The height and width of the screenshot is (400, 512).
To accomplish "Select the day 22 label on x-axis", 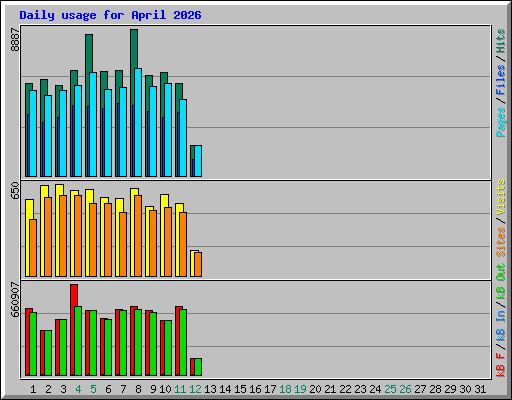I will (x=345, y=389).
